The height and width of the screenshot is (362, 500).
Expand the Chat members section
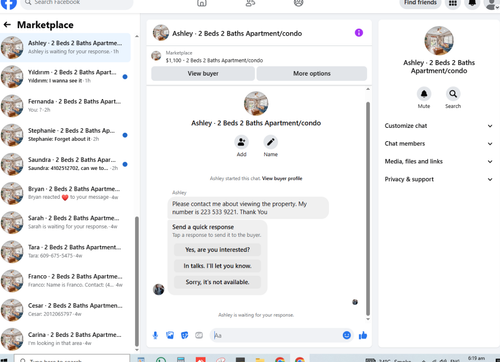click(439, 144)
